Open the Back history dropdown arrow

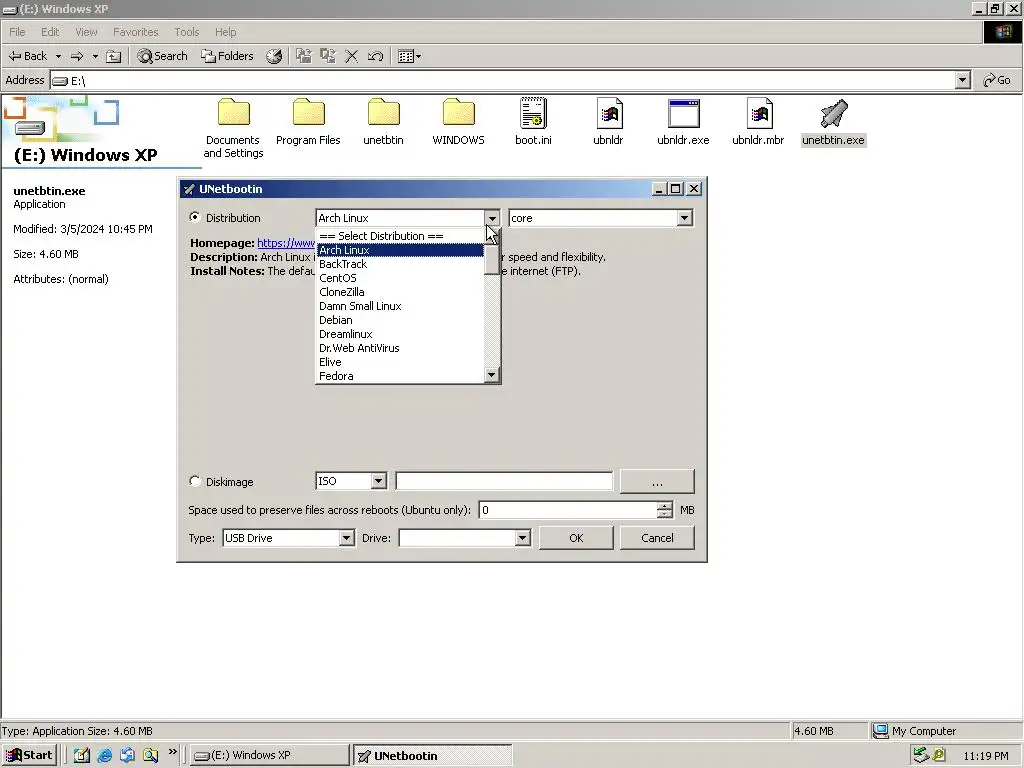pos(58,56)
